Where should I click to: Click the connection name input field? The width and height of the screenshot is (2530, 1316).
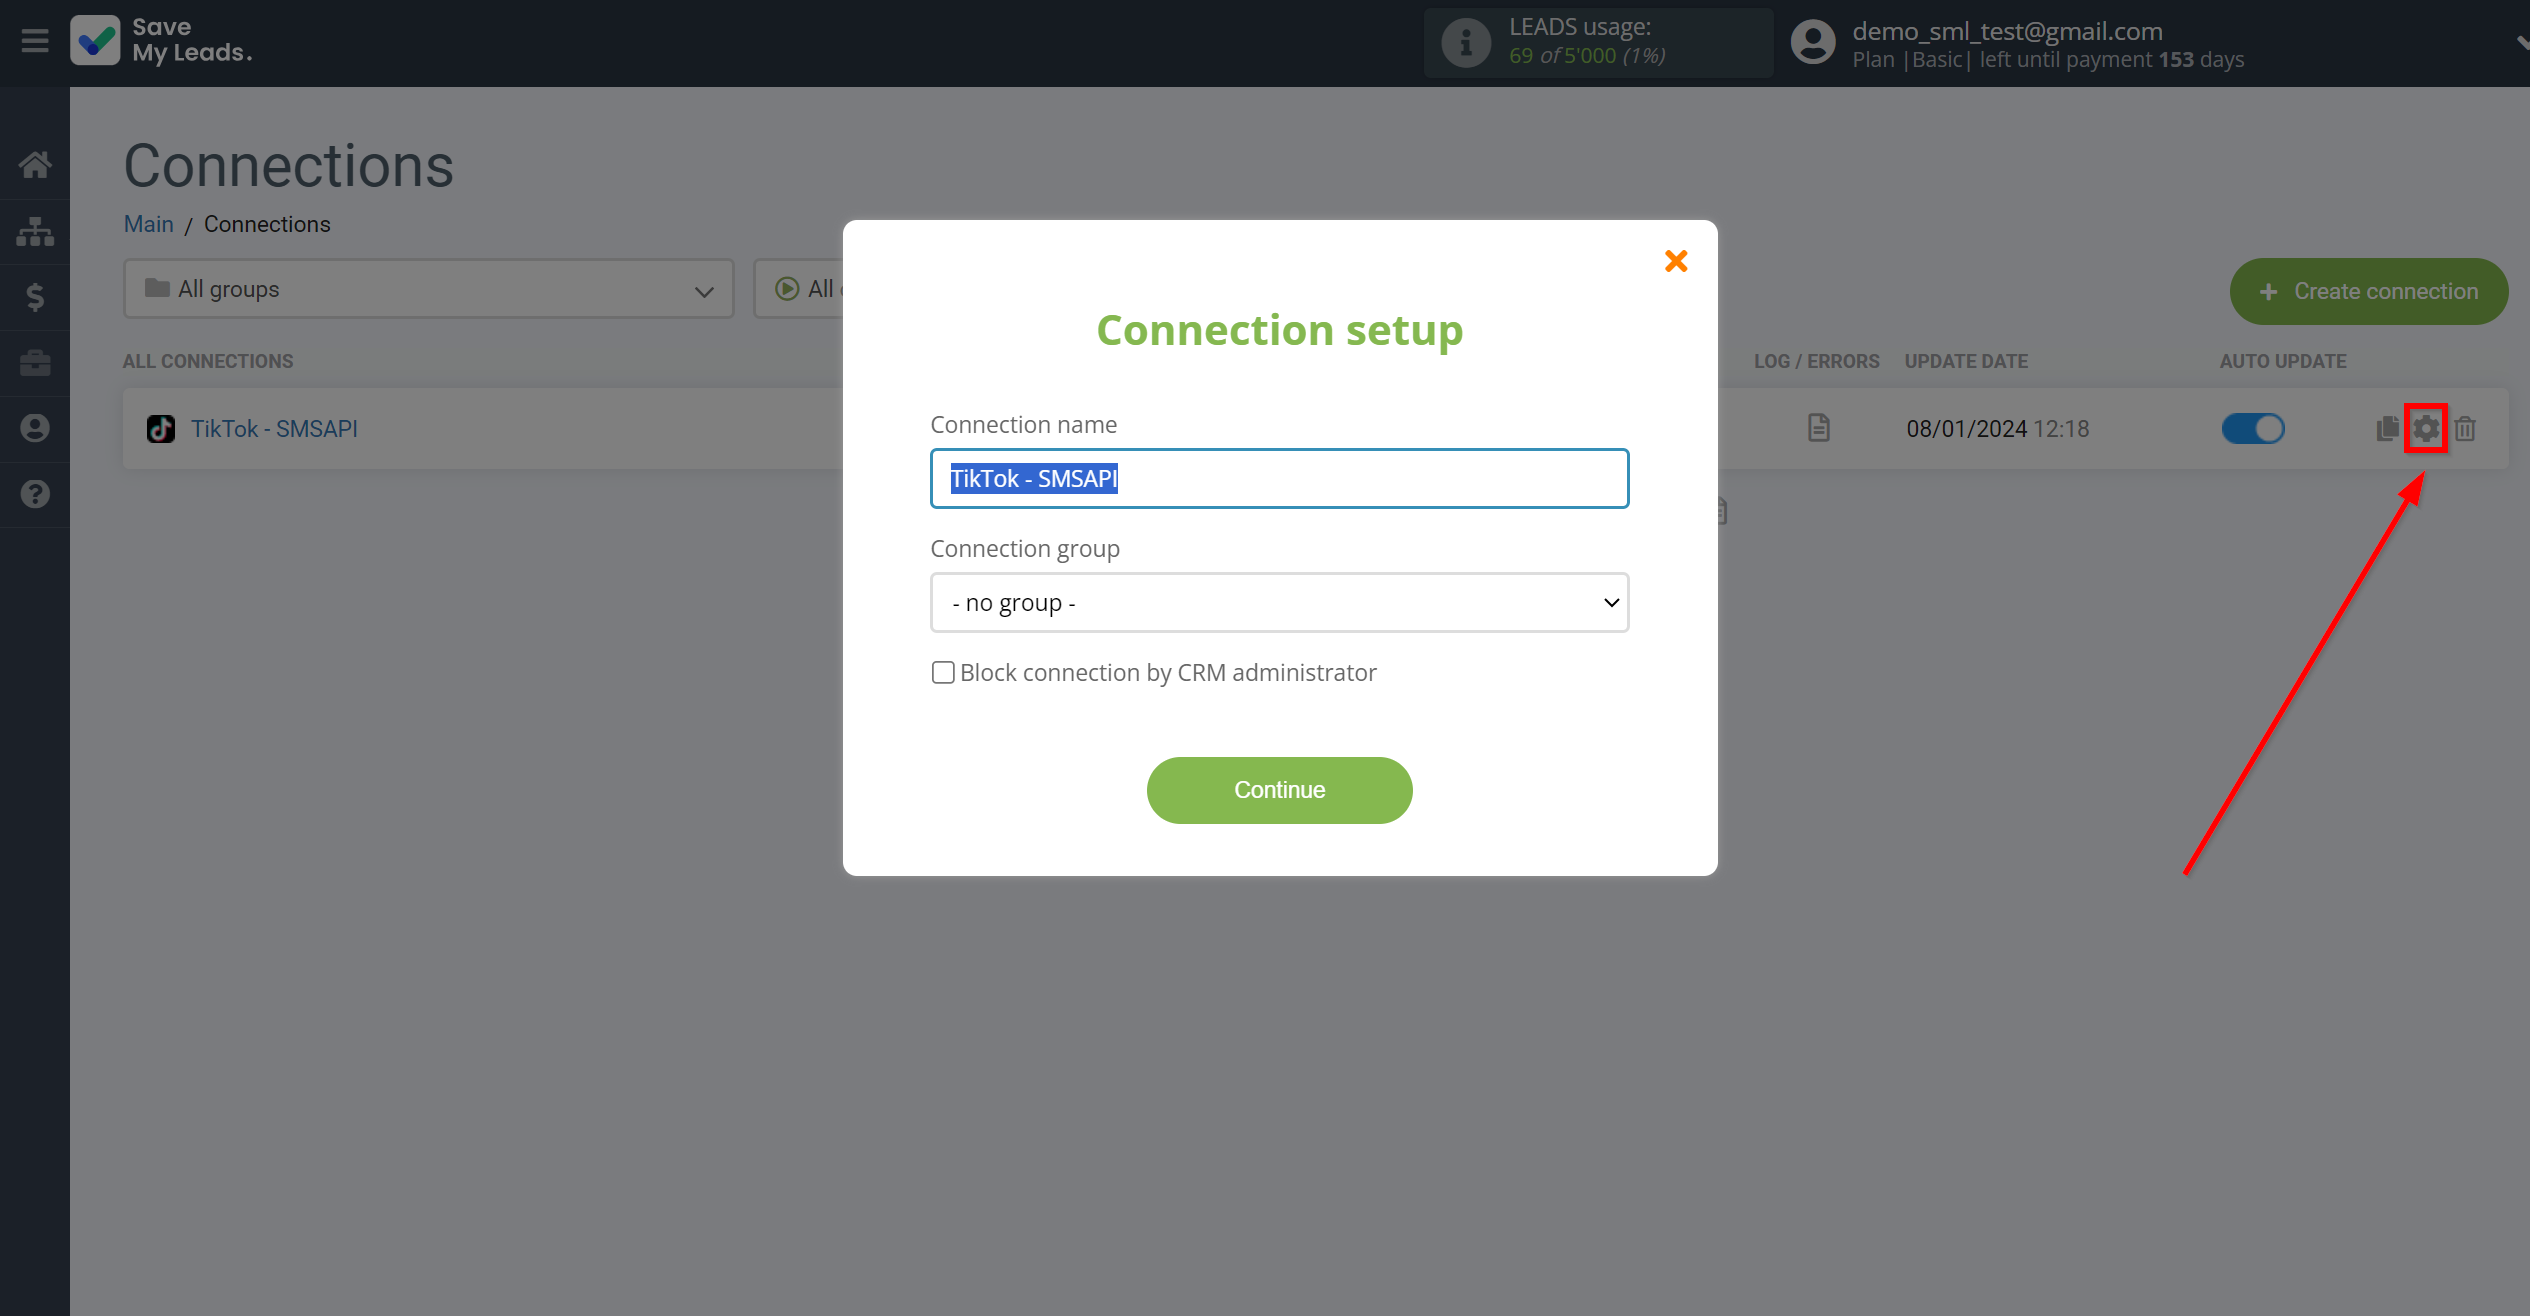coord(1280,477)
